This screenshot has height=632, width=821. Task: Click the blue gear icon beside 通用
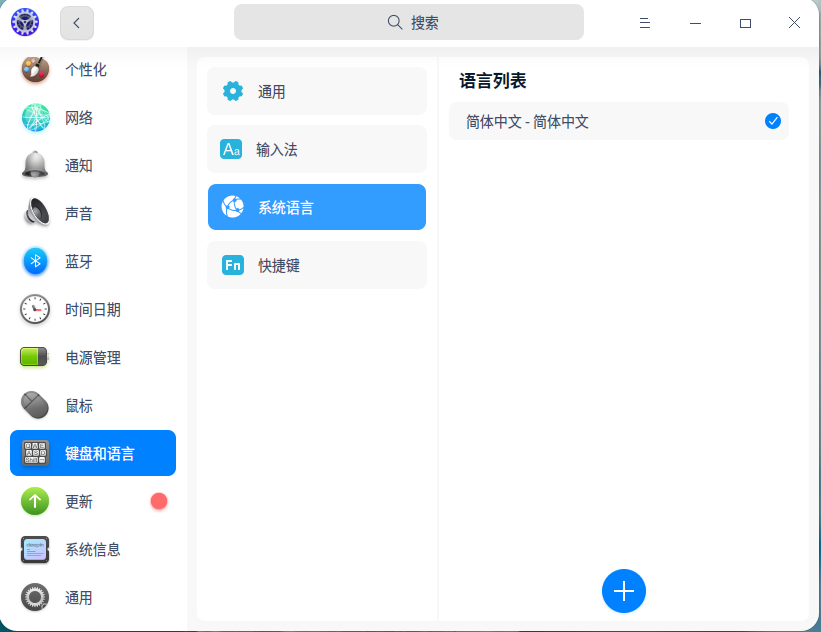point(232,91)
